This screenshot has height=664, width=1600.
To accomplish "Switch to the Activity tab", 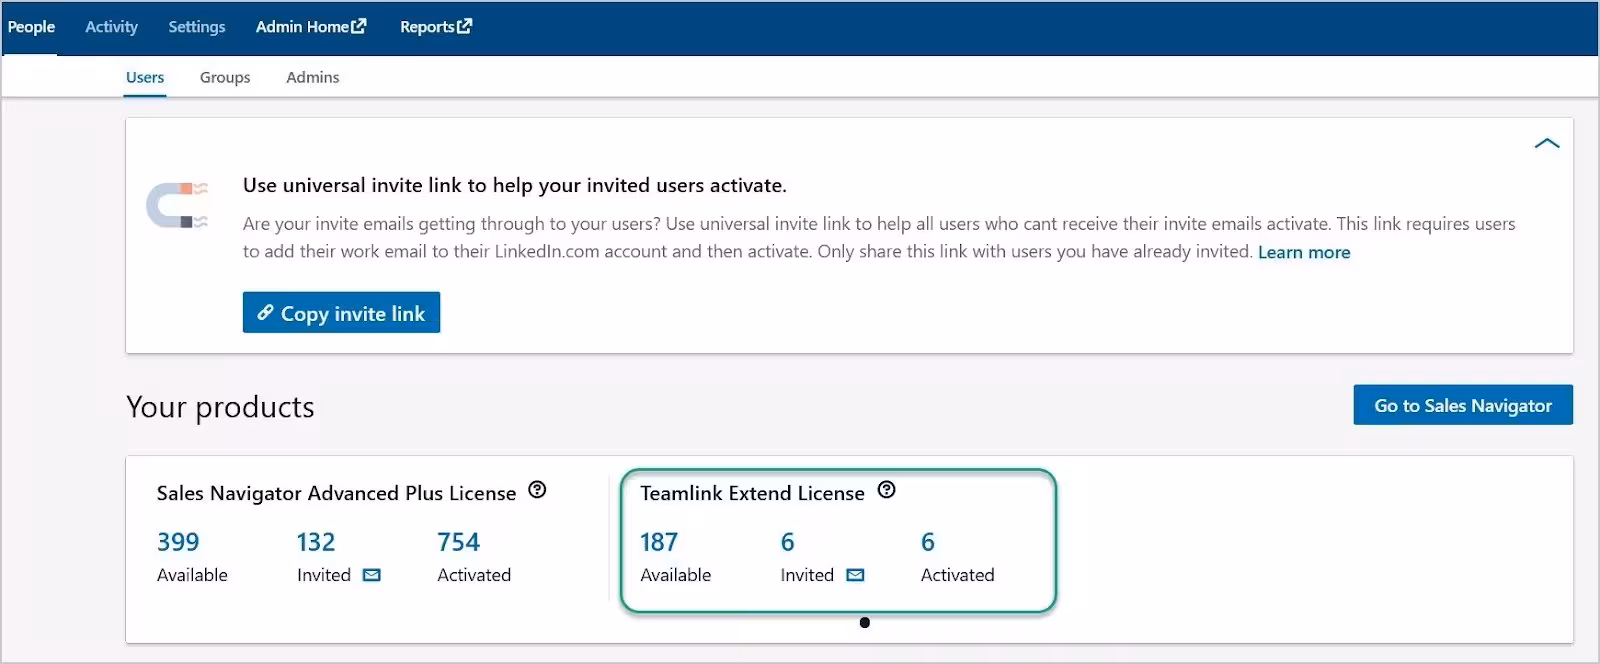I will pyautogui.click(x=111, y=27).
